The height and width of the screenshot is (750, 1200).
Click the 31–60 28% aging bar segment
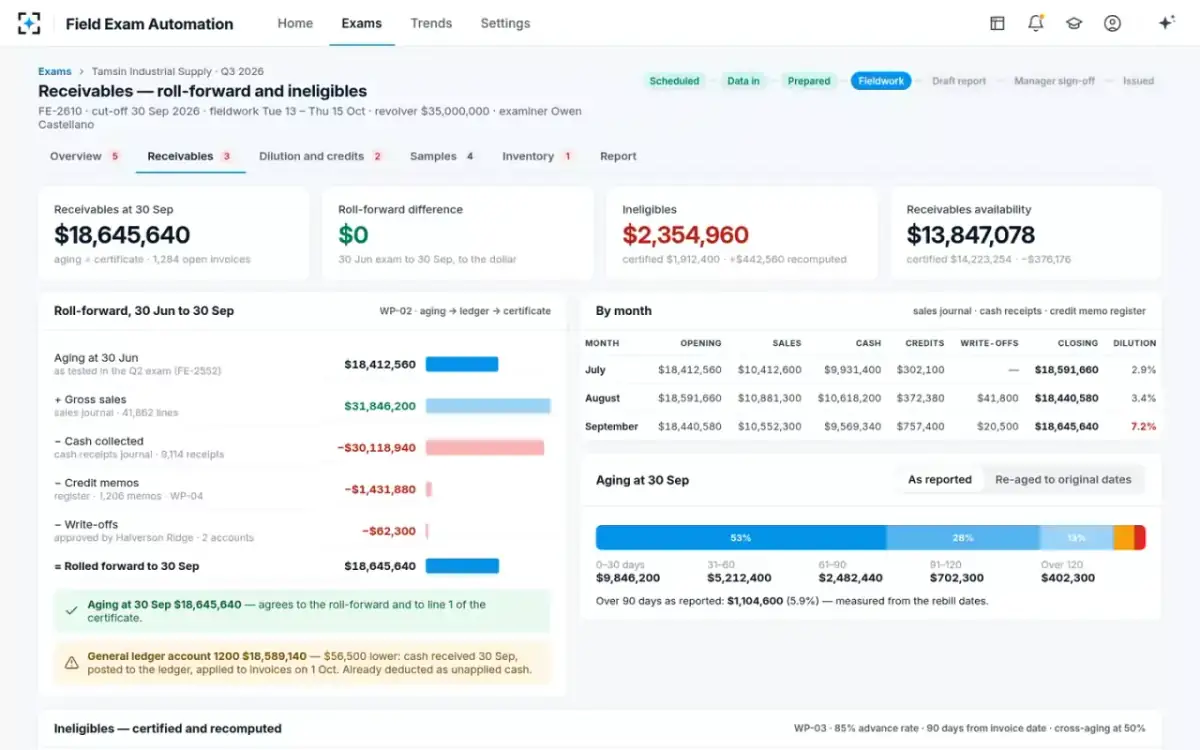point(962,538)
